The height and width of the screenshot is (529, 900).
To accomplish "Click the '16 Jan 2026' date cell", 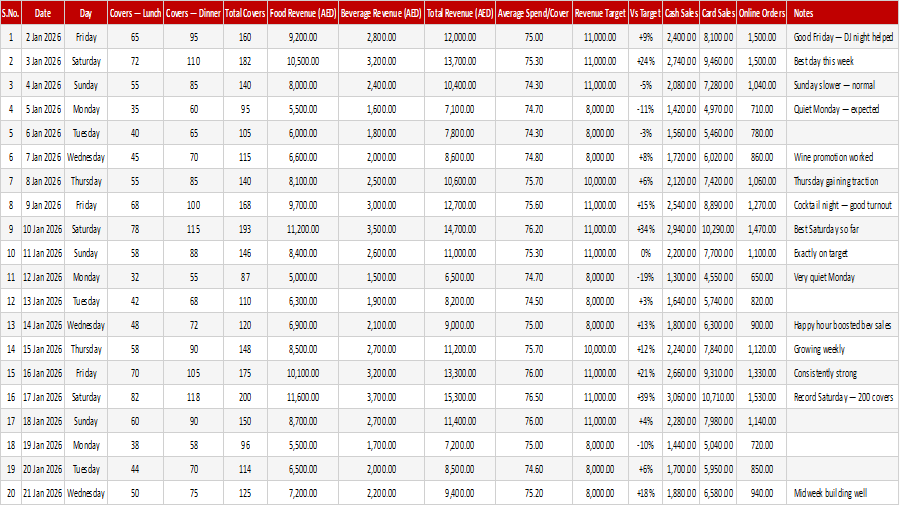I will tap(43, 374).
